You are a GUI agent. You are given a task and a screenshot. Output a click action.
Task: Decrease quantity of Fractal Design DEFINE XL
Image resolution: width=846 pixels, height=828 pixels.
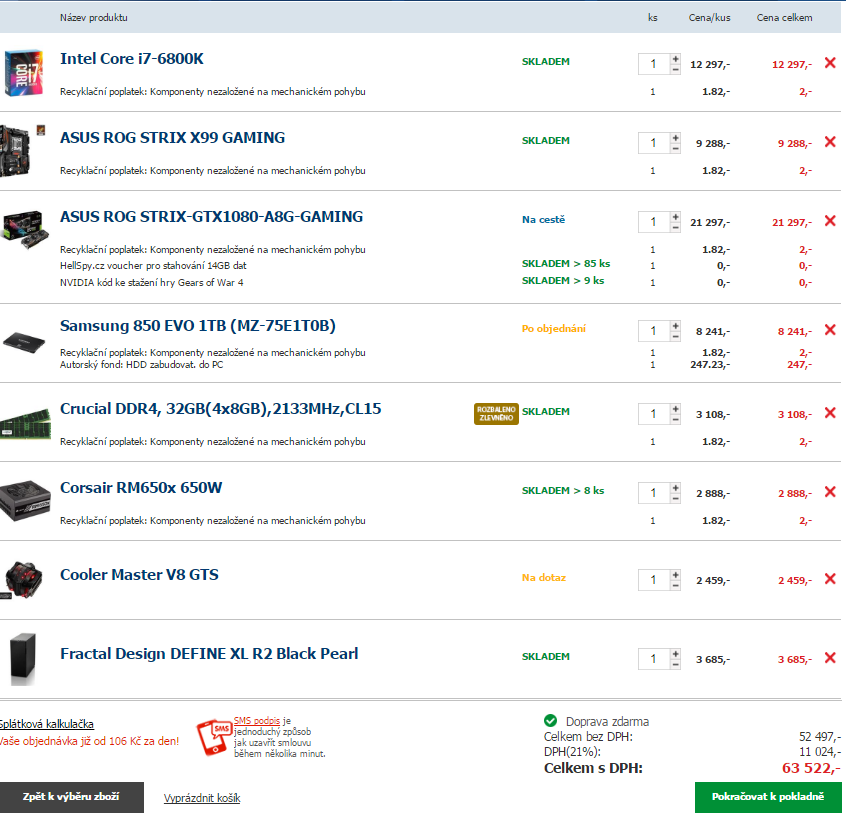676,664
